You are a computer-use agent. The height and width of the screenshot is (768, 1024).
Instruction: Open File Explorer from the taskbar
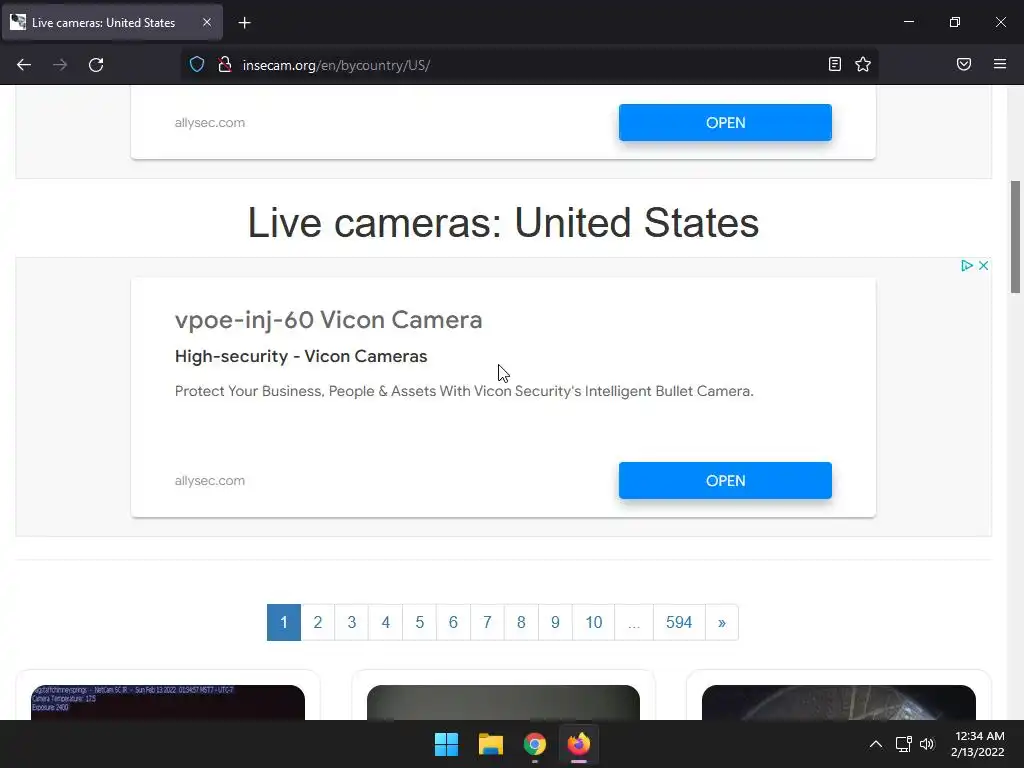click(x=490, y=744)
